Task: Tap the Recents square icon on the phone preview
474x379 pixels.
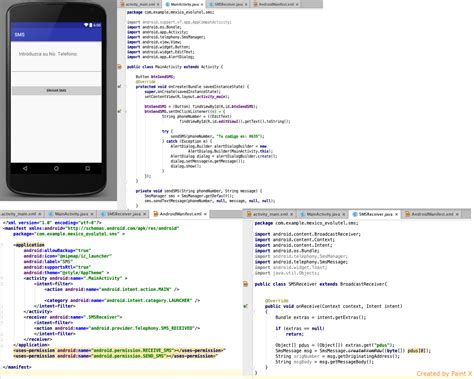Action: point(88,168)
